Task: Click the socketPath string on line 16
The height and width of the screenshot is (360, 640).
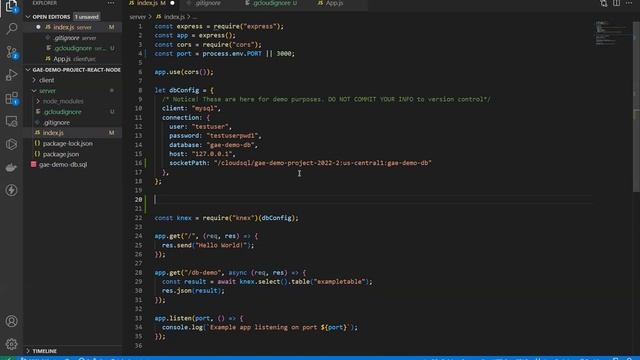Action: (x=322, y=163)
